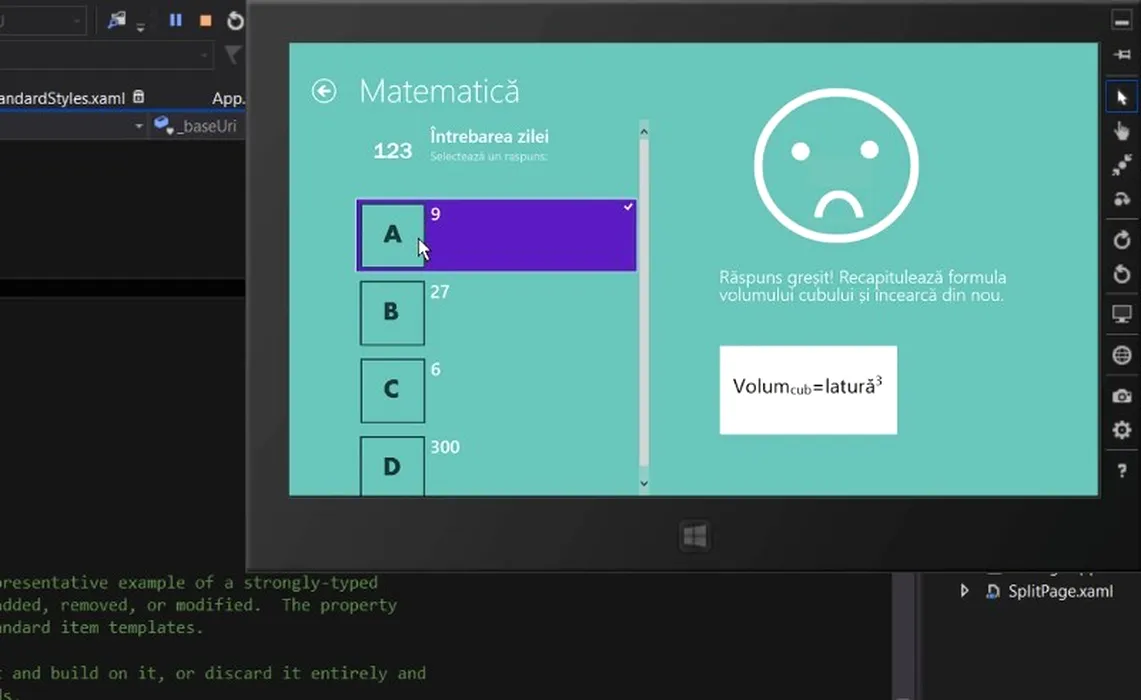This screenshot has width=1141, height=700.
Task: Click the back arrow next to Matematică
Action: pos(324,91)
